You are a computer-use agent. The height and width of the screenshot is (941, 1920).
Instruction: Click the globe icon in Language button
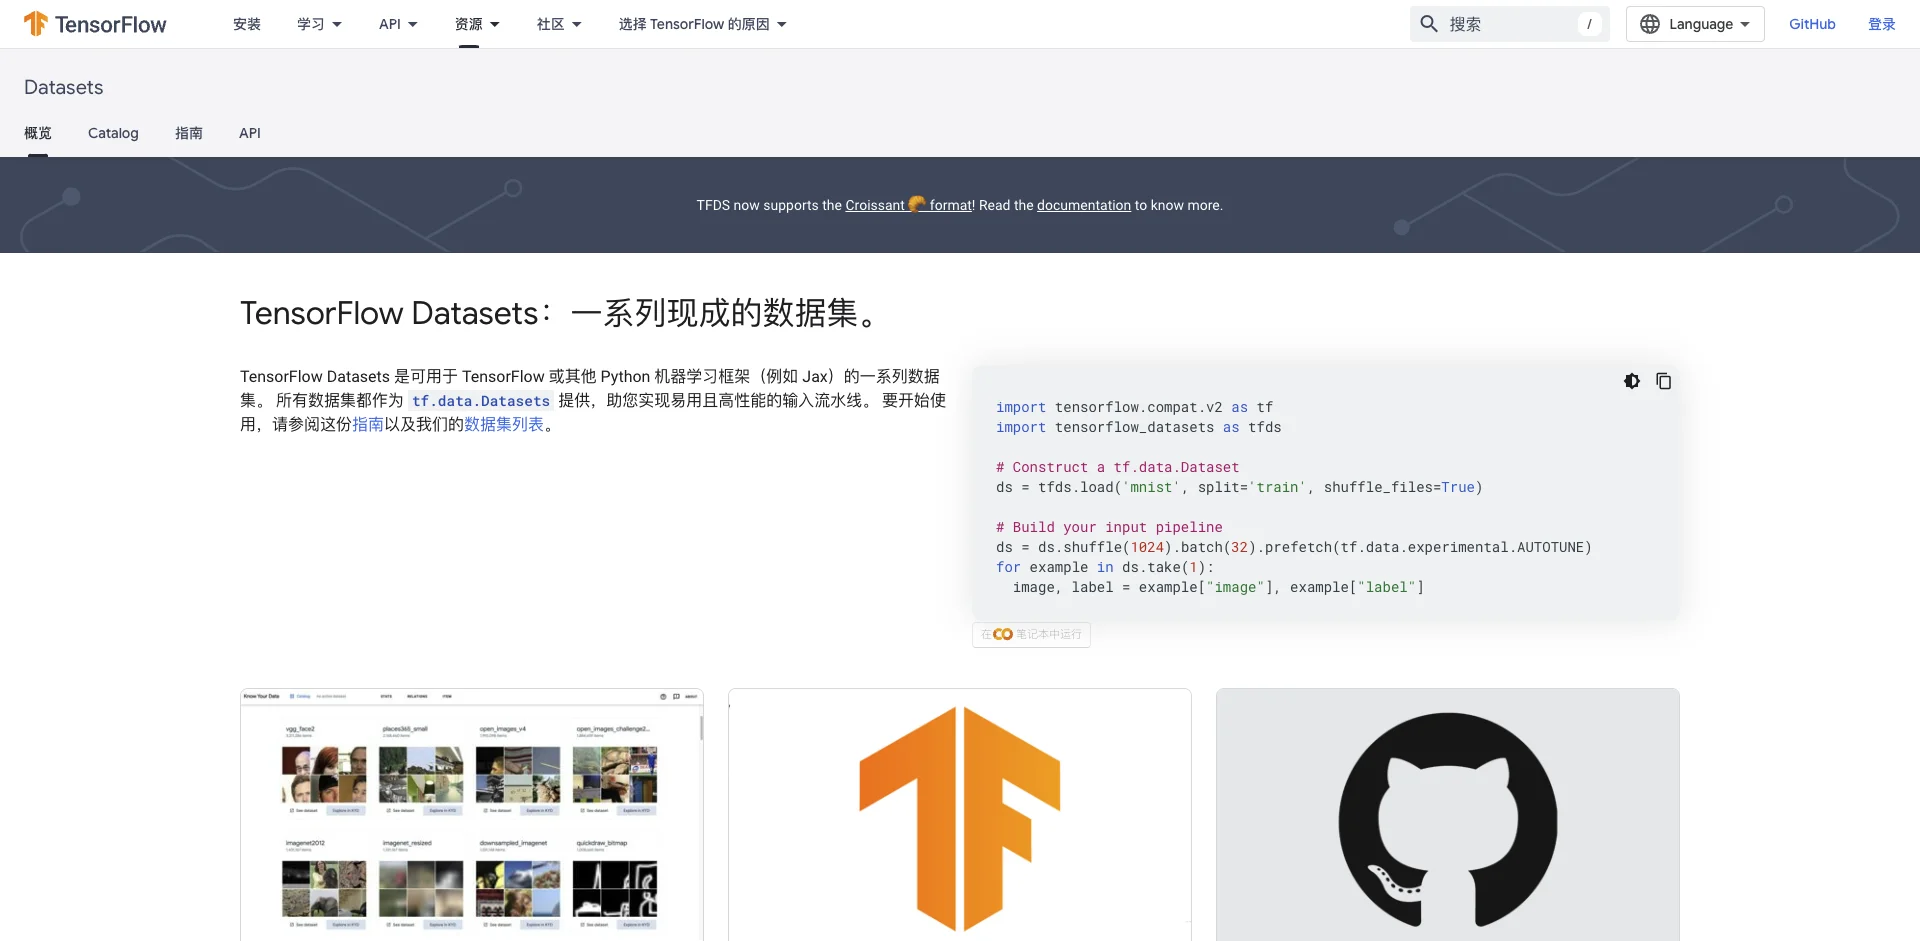click(1650, 24)
